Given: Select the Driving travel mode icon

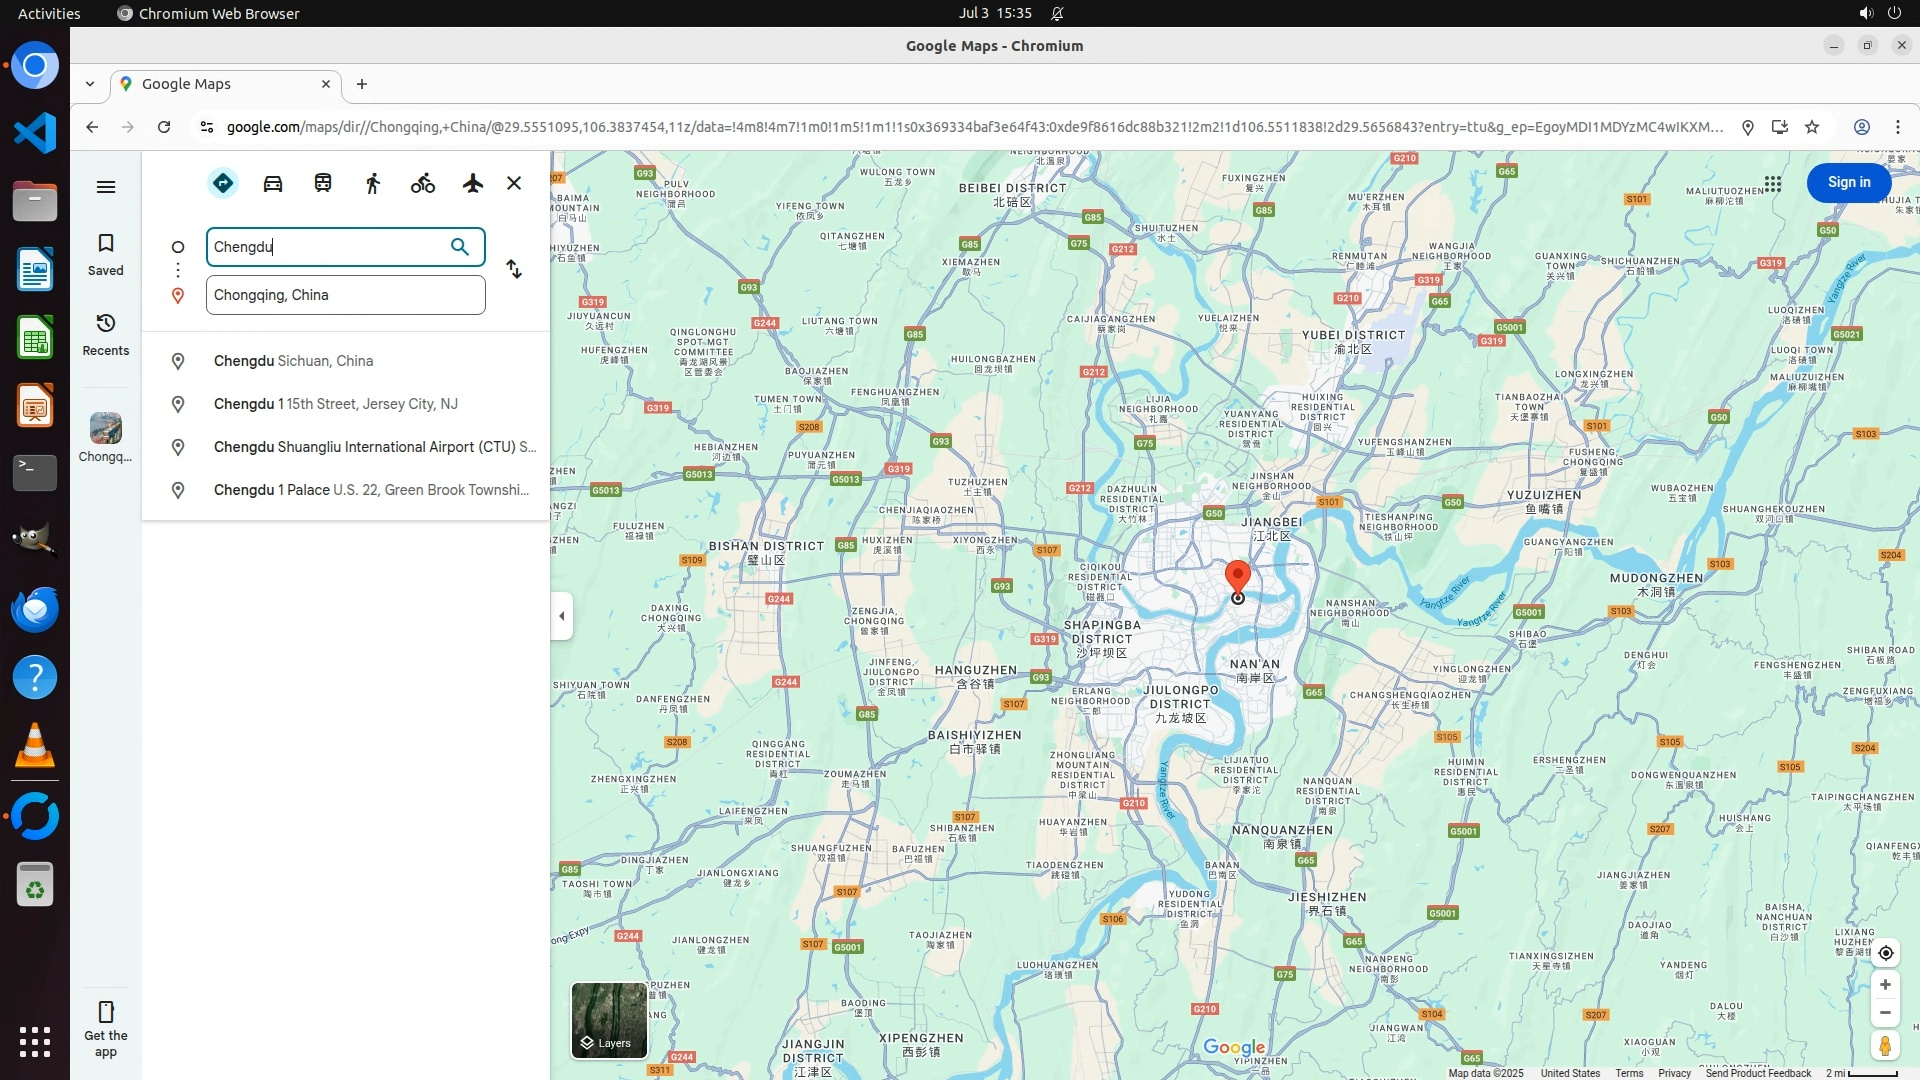Looking at the screenshot, I should click(273, 183).
